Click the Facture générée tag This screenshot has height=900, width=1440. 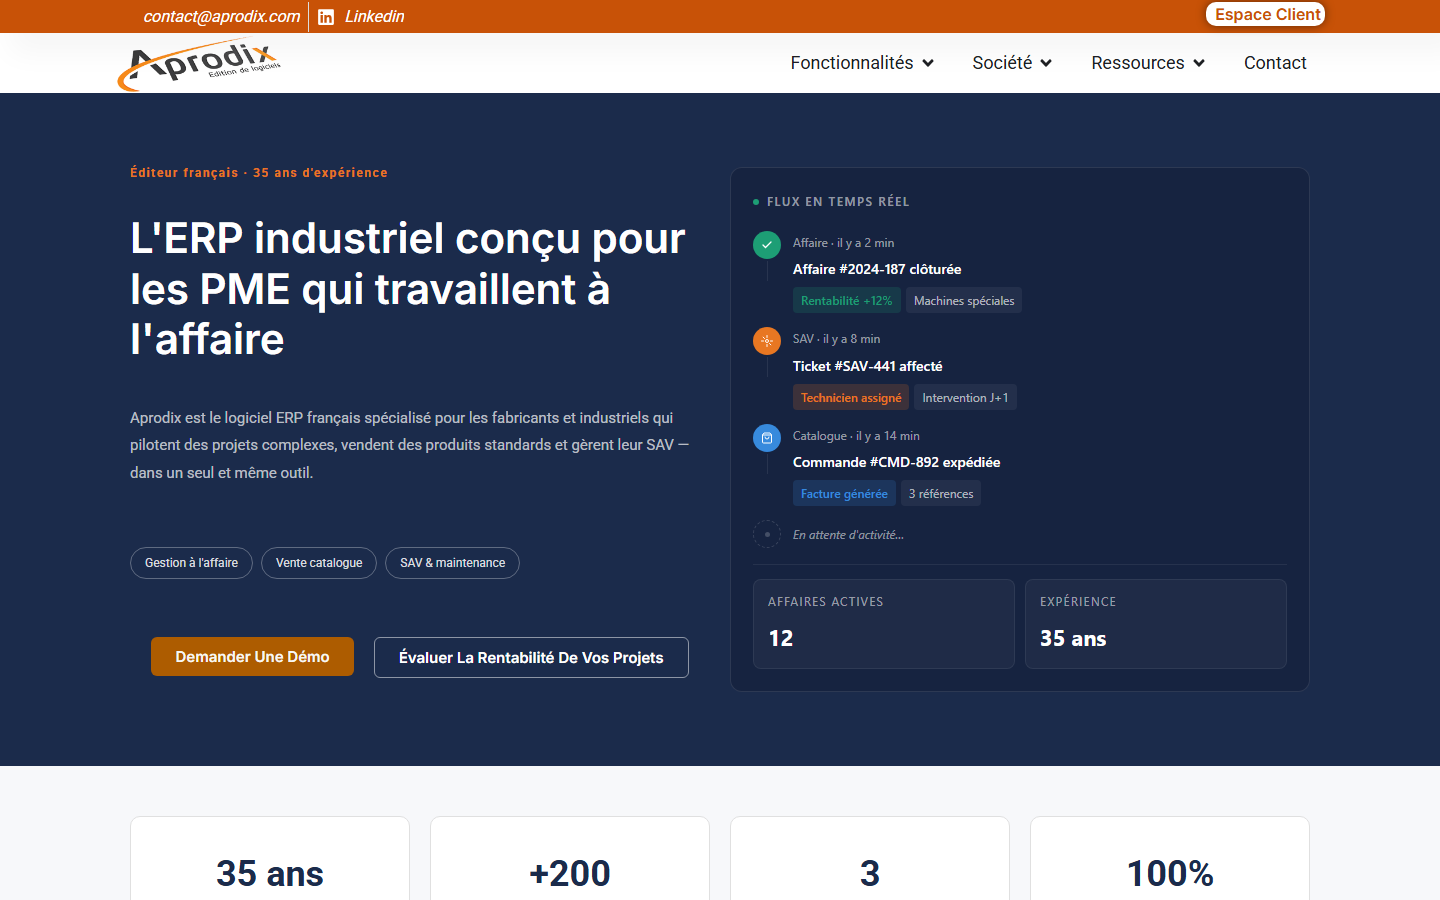[x=844, y=494]
